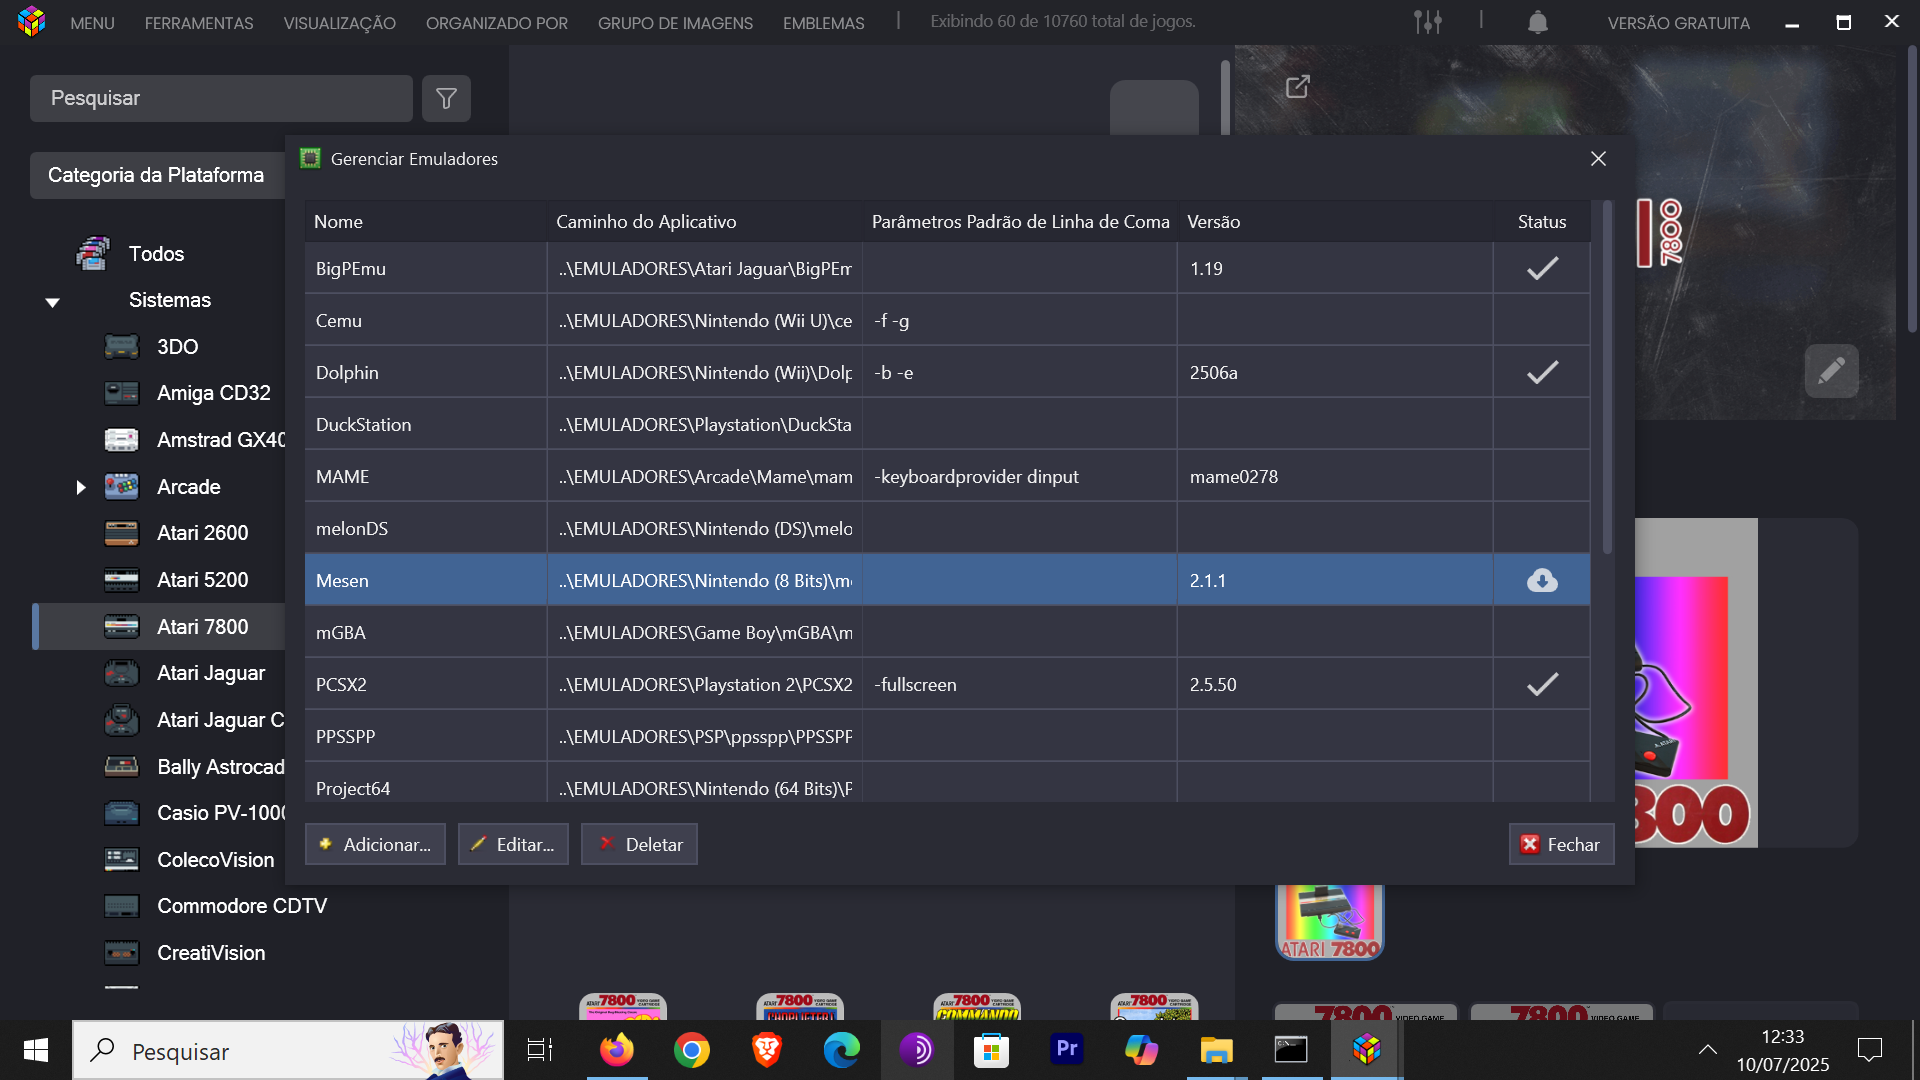Click the Fechar button

tap(1561, 844)
